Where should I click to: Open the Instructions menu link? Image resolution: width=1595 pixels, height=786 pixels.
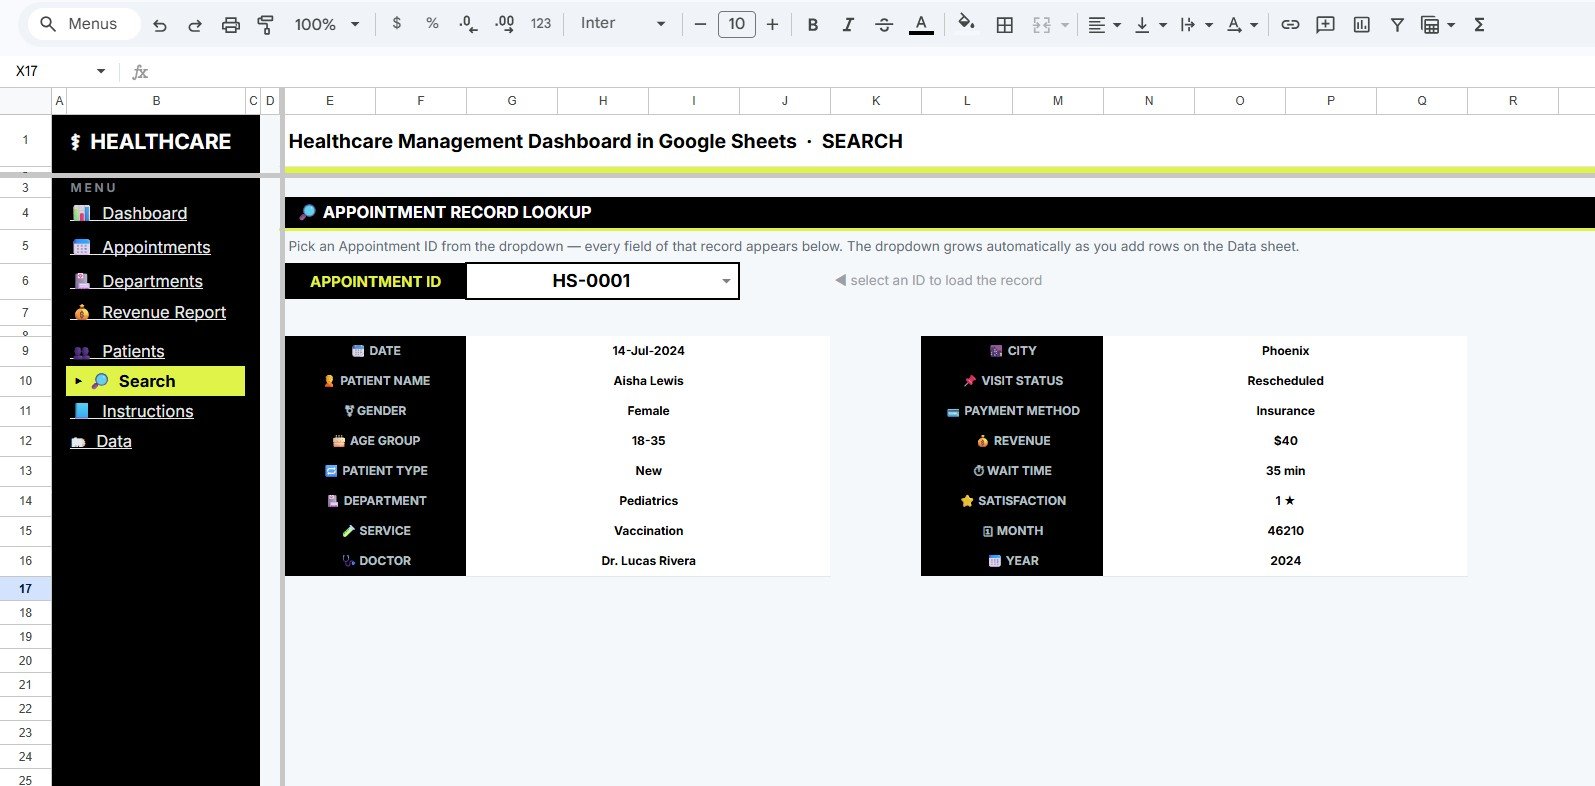(x=147, y=411)
